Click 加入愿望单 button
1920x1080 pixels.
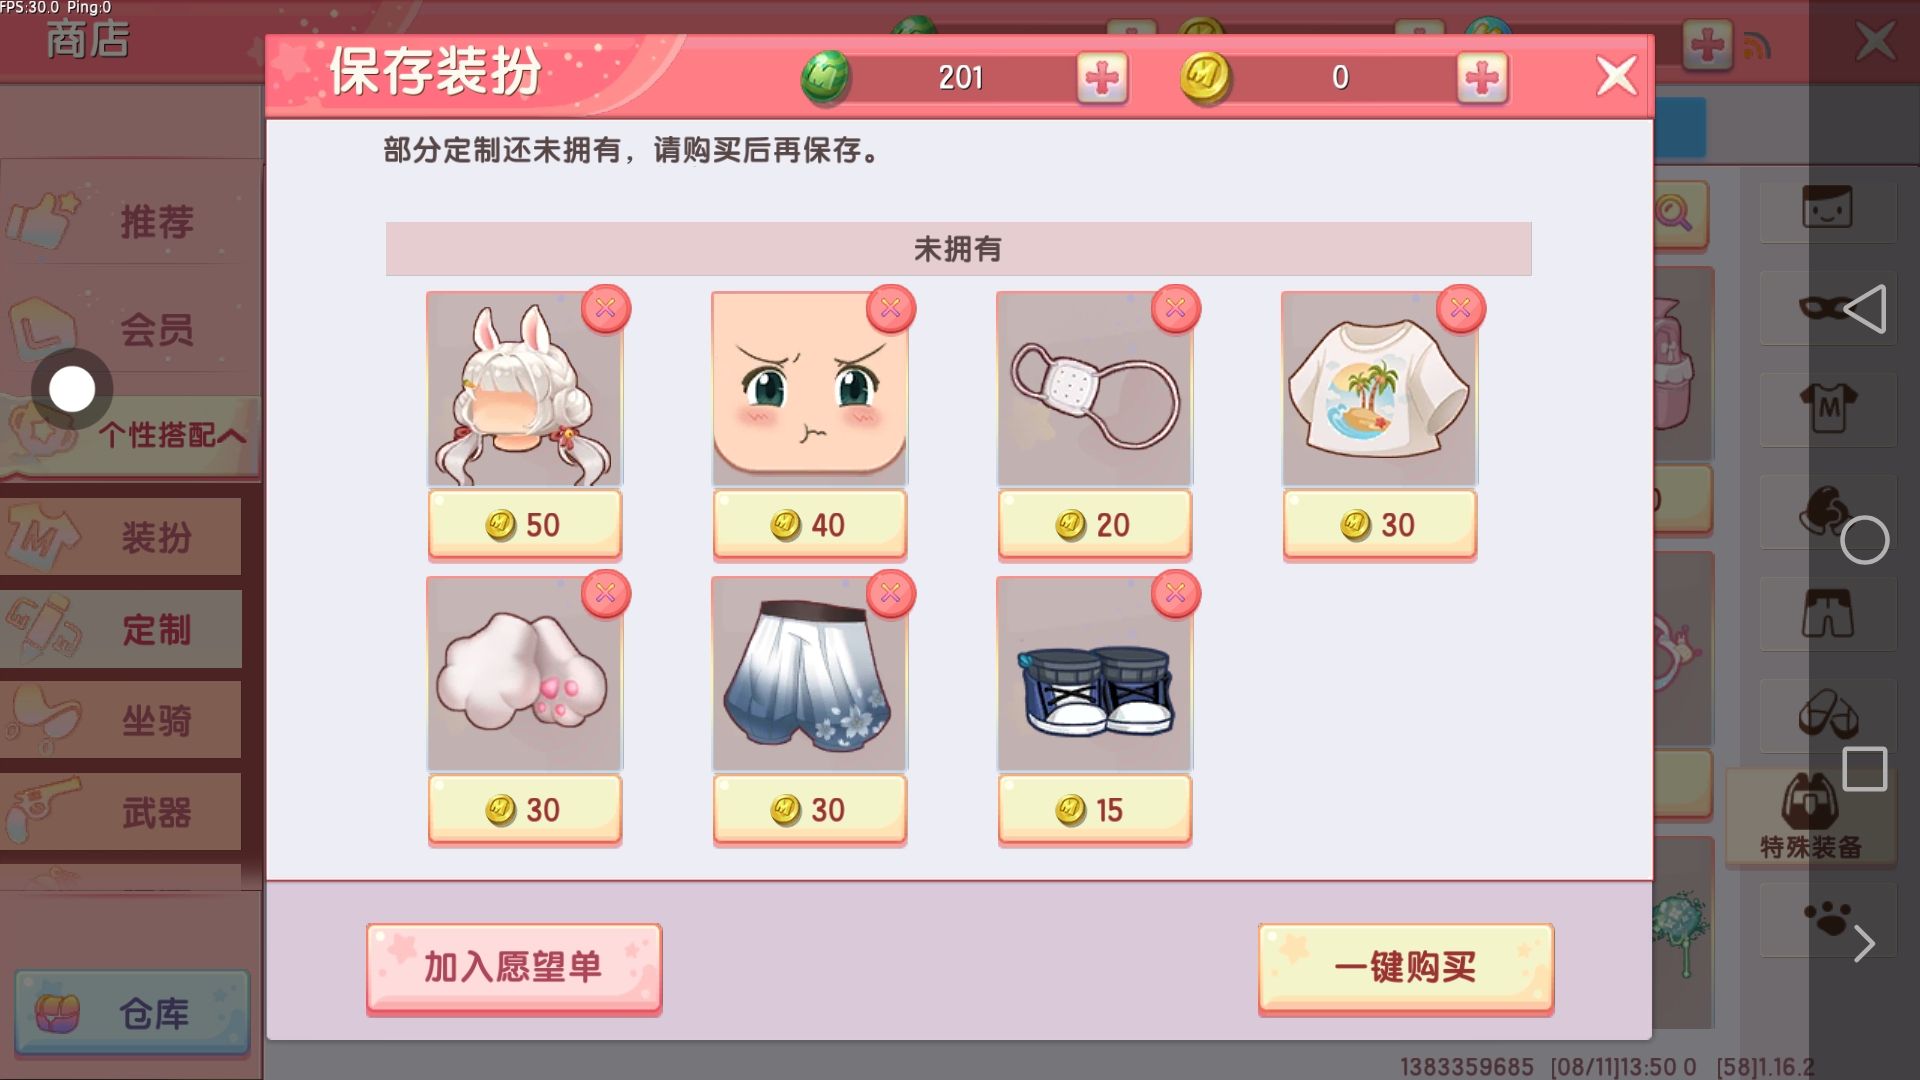click(514, 968)
